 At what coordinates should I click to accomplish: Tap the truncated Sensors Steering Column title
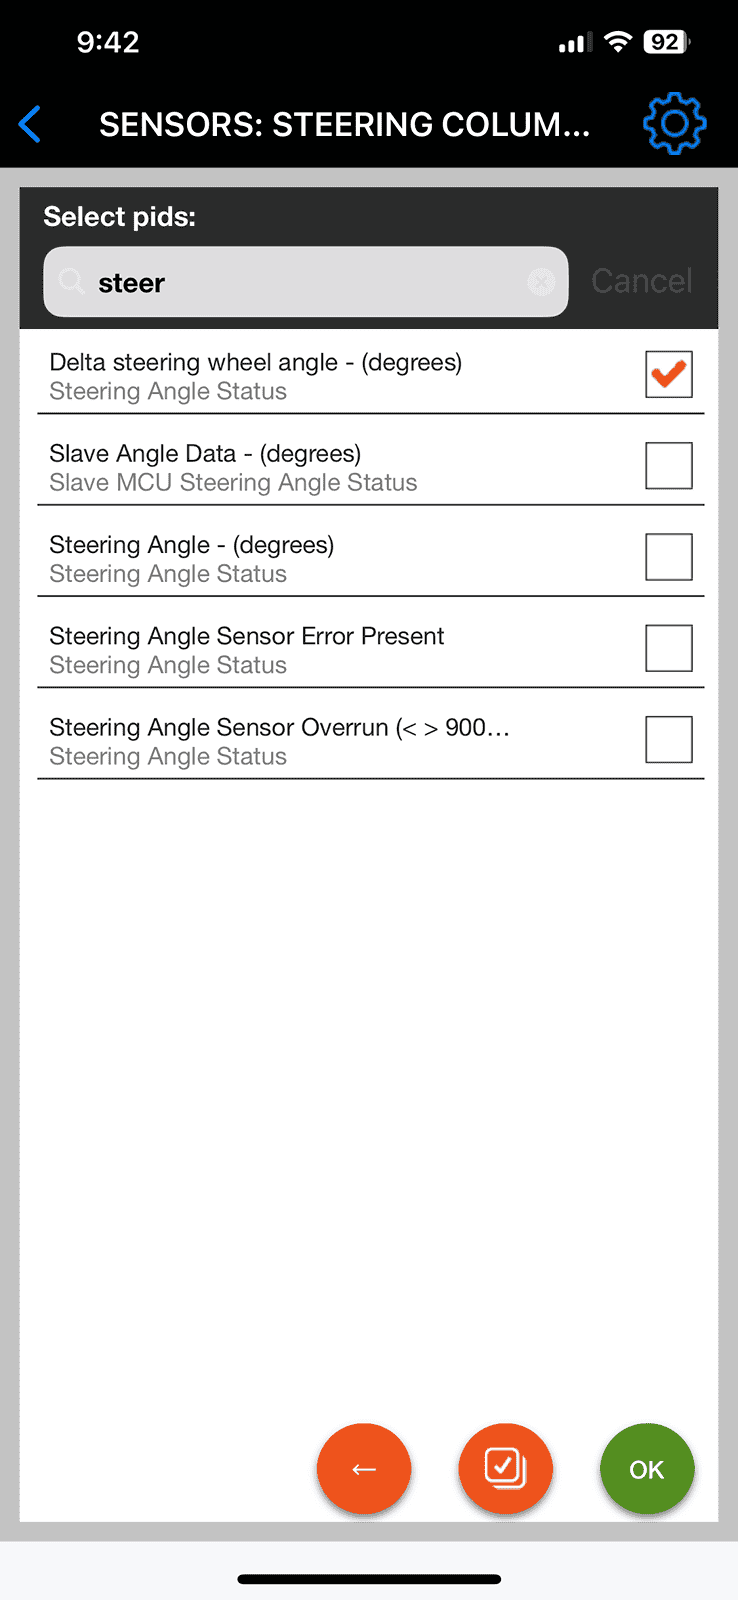345,124
